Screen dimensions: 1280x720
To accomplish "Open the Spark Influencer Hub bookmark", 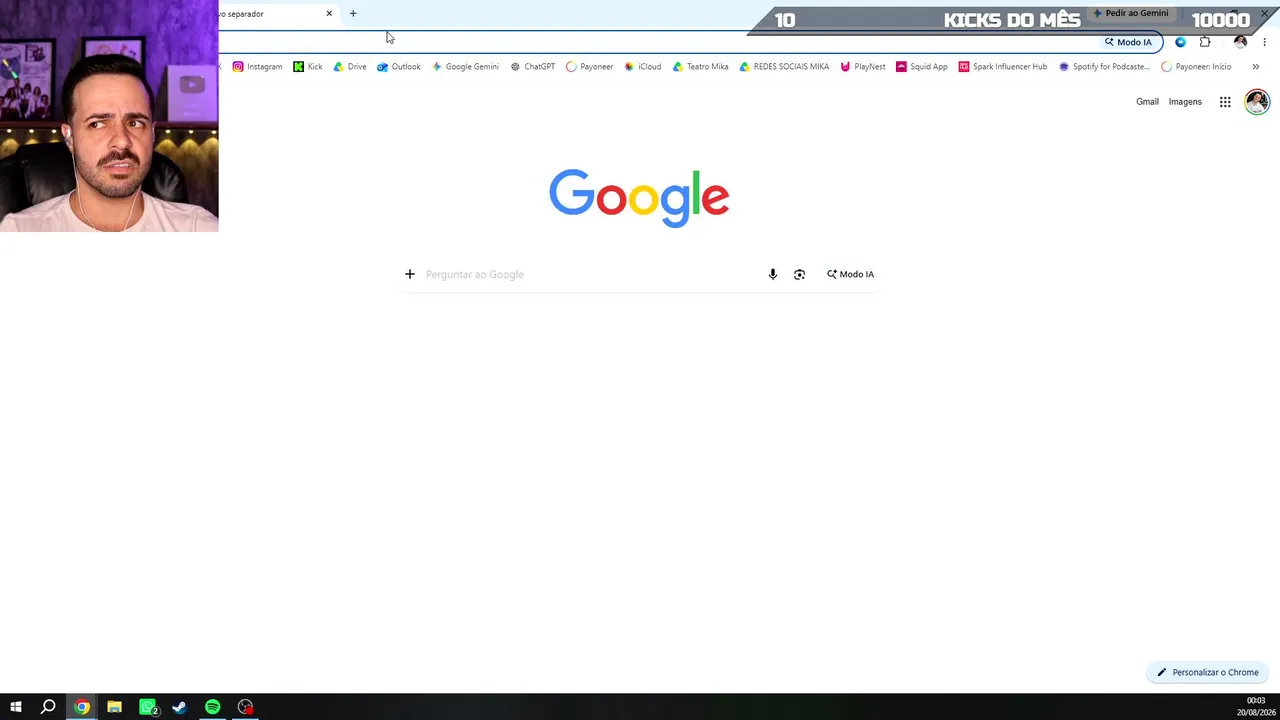I will click(1002, 67).
